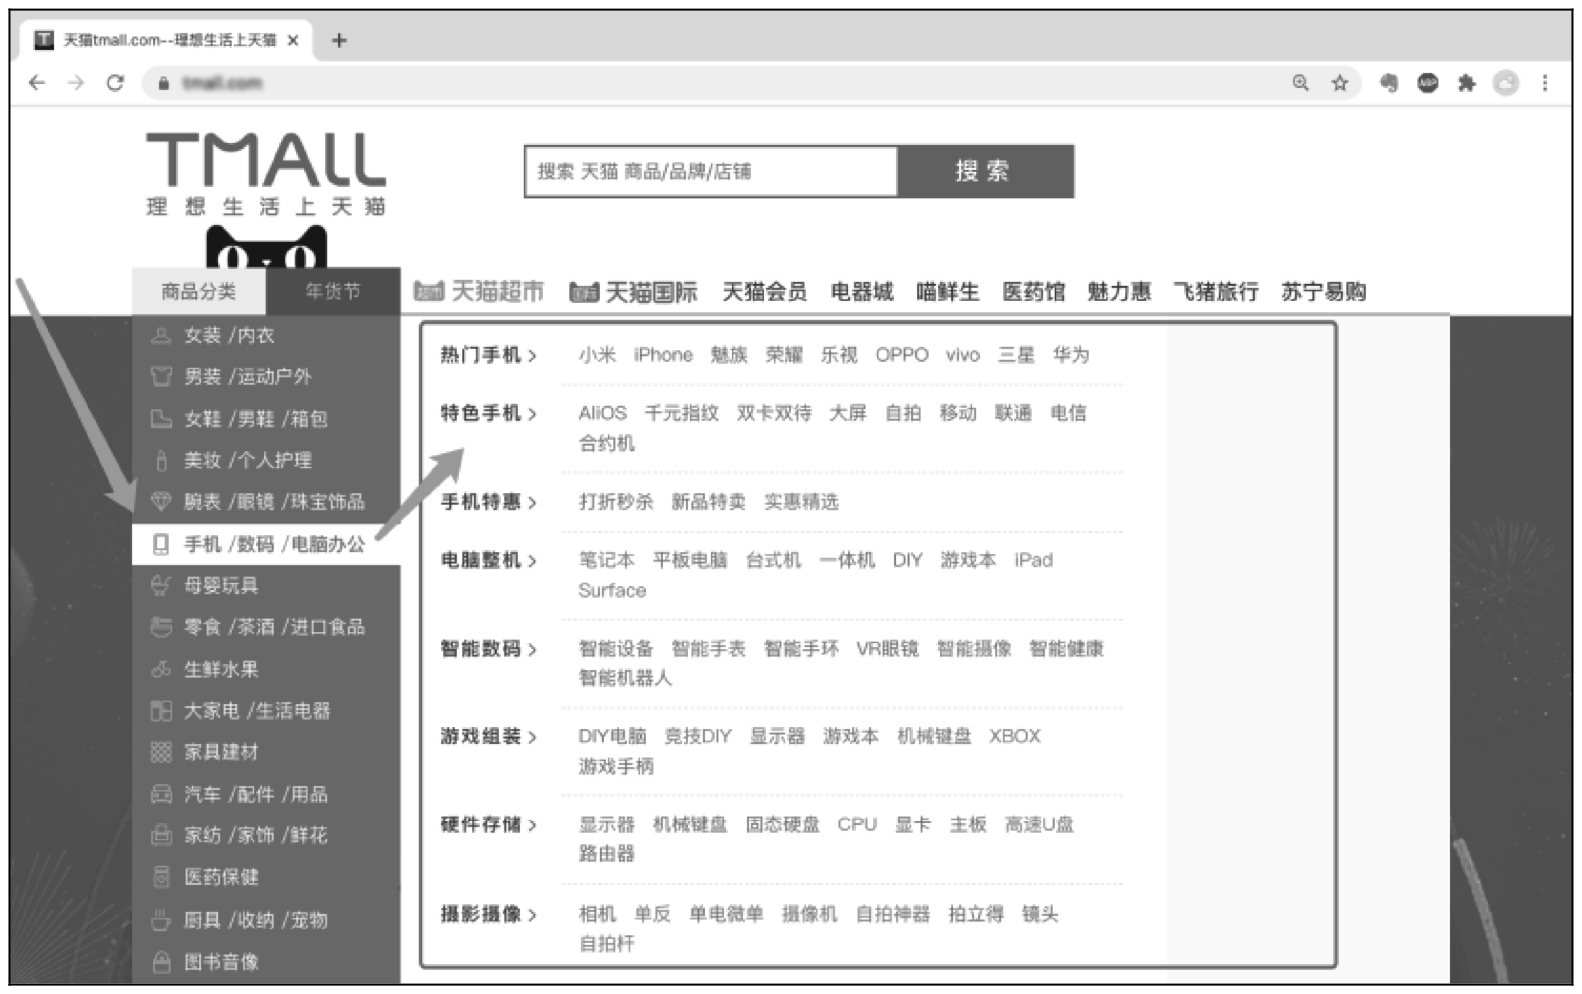Open 苏宁易购 in the nav bar
The image size is (1582, 994).
(x=1323, y=291)
